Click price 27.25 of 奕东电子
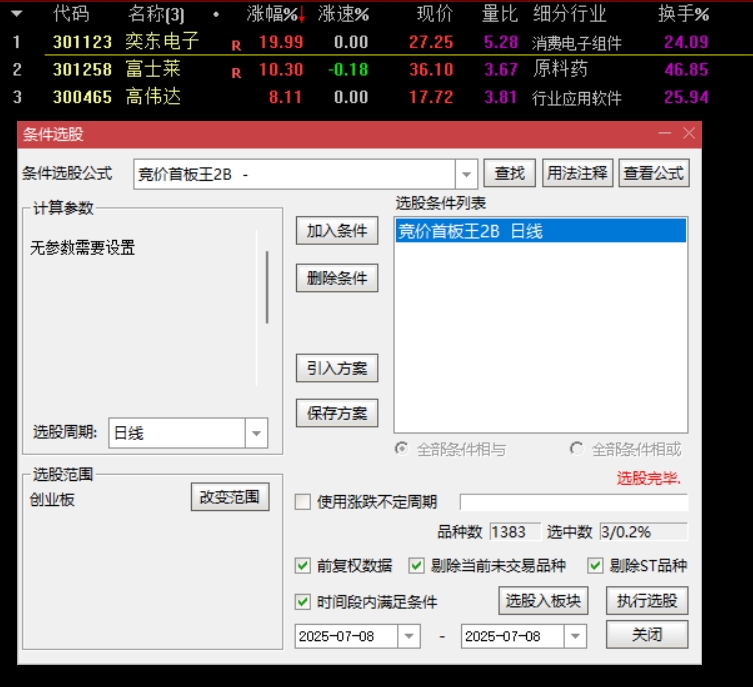 pyautogui.click(x=431, y=42)
